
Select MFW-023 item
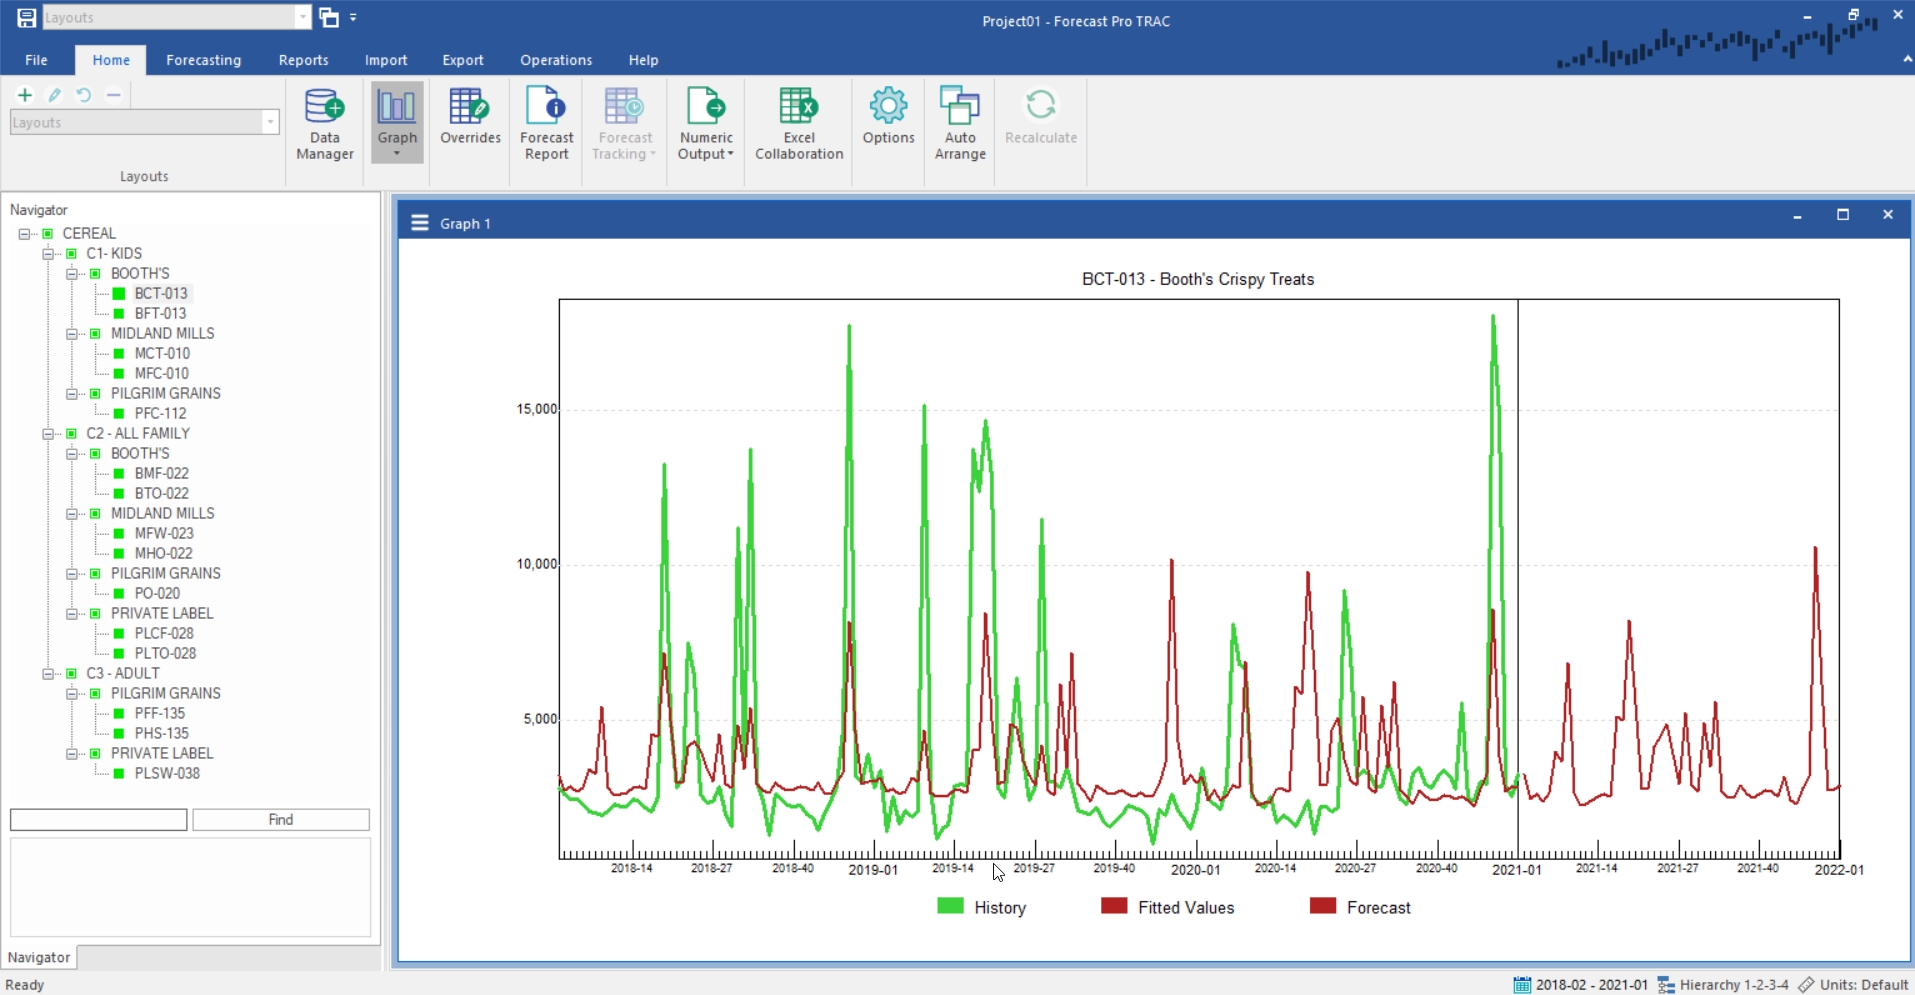[x=164, y=533]
